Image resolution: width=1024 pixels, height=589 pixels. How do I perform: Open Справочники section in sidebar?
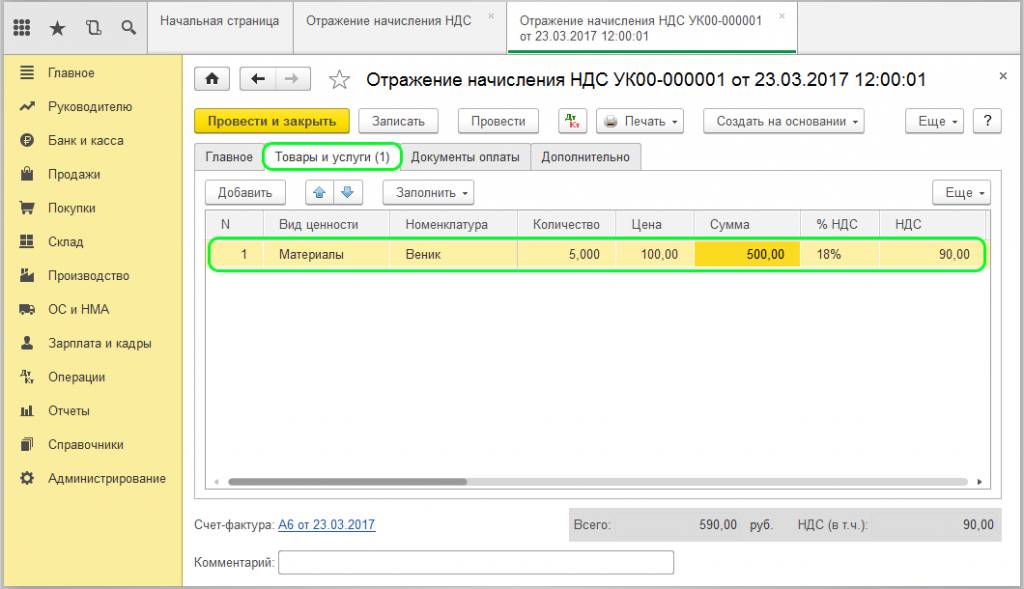[86, 445]
